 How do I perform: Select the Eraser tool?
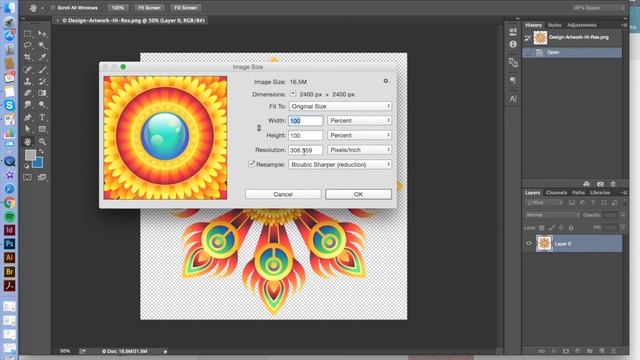pos(27,93)
